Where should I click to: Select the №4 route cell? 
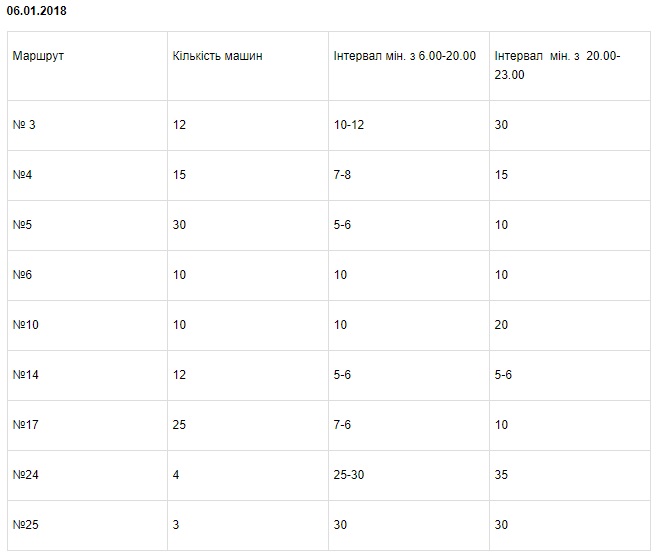coord(24,175)
